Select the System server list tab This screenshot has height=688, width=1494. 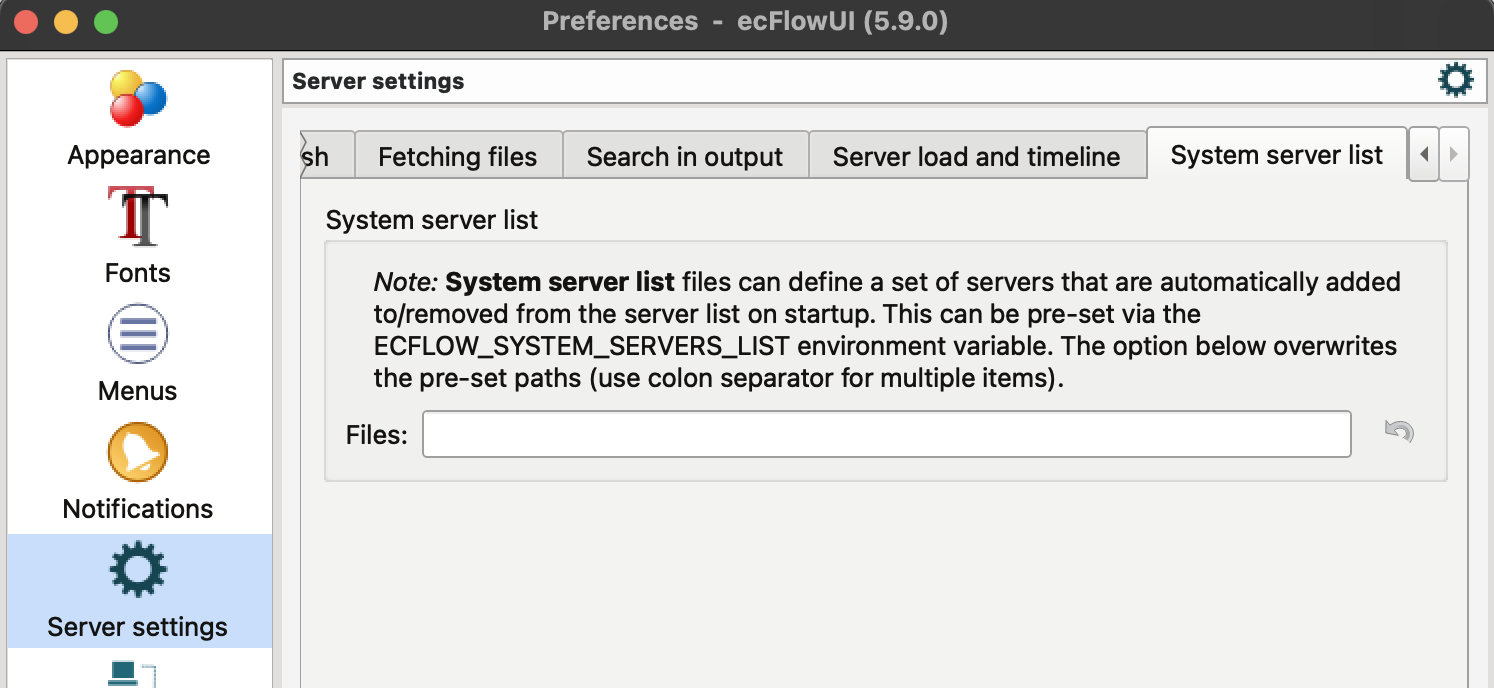1277,154
